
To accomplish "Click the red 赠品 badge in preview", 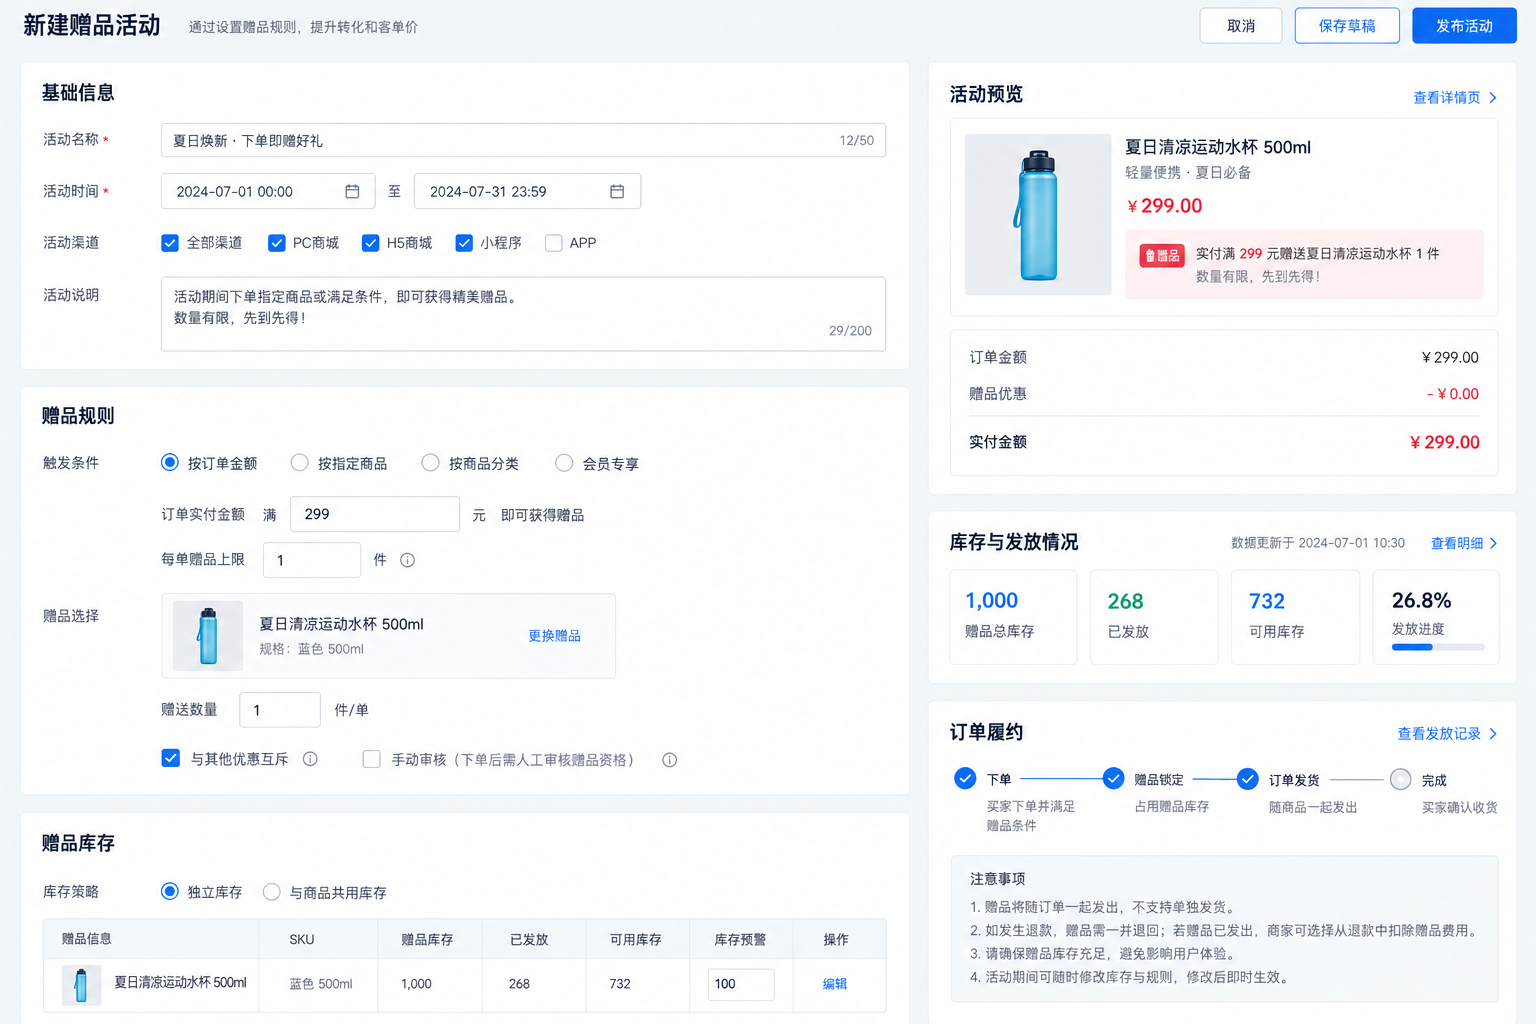I will point(1162,256).
